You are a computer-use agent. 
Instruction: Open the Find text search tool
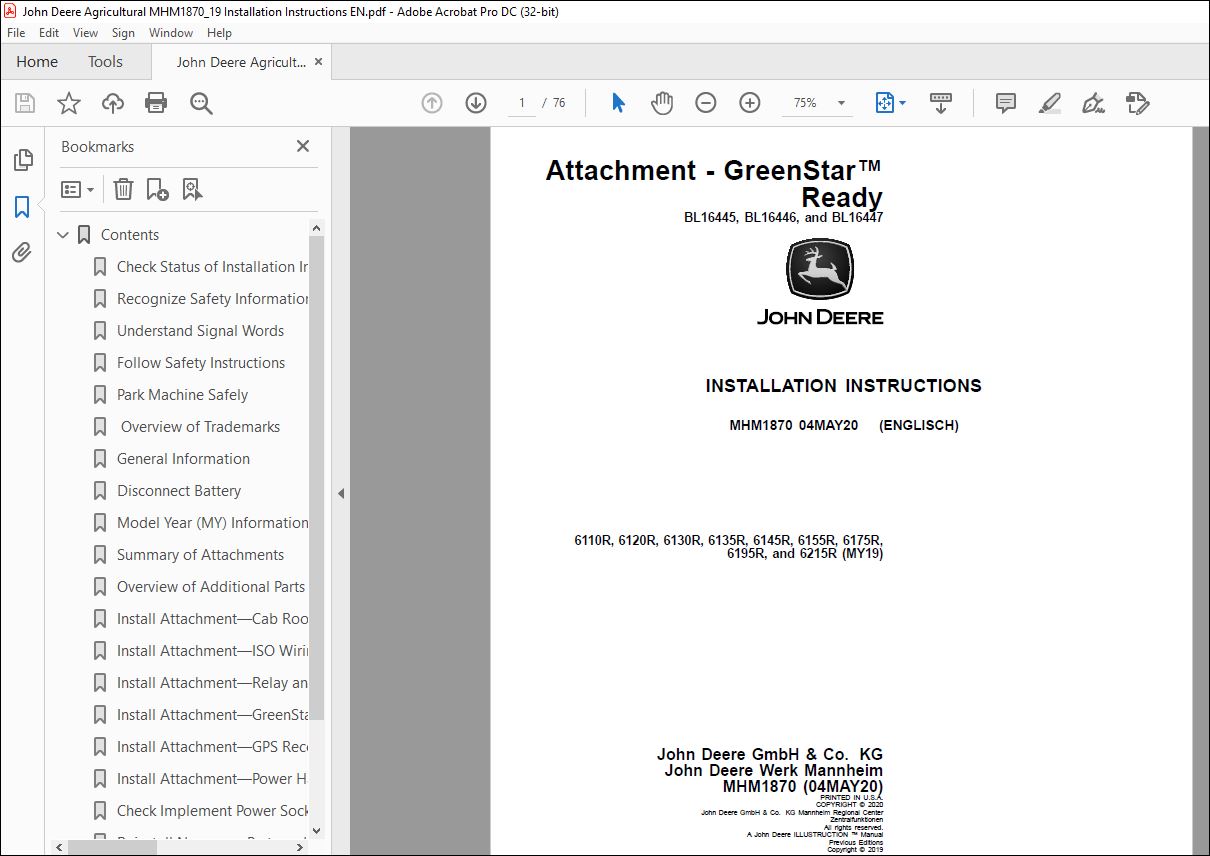[x=201, y=103]
